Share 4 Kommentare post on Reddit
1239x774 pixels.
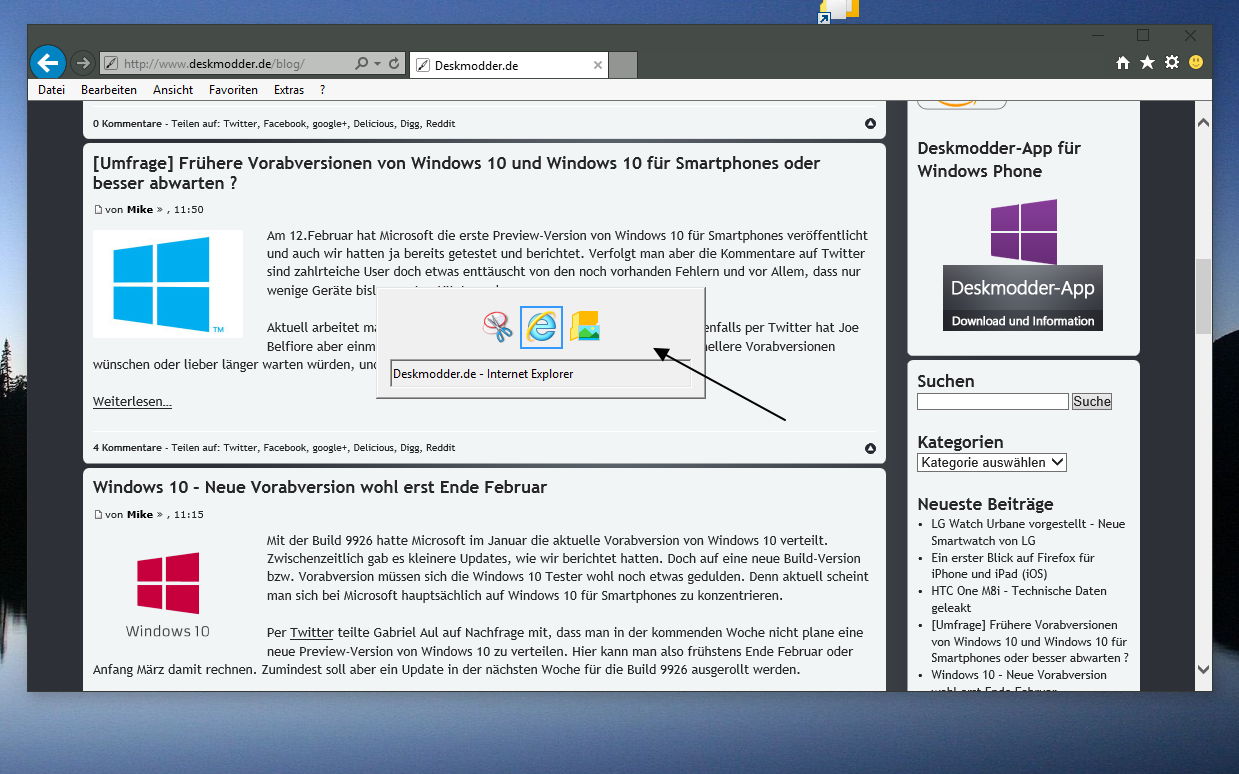(x=440, y=448)
